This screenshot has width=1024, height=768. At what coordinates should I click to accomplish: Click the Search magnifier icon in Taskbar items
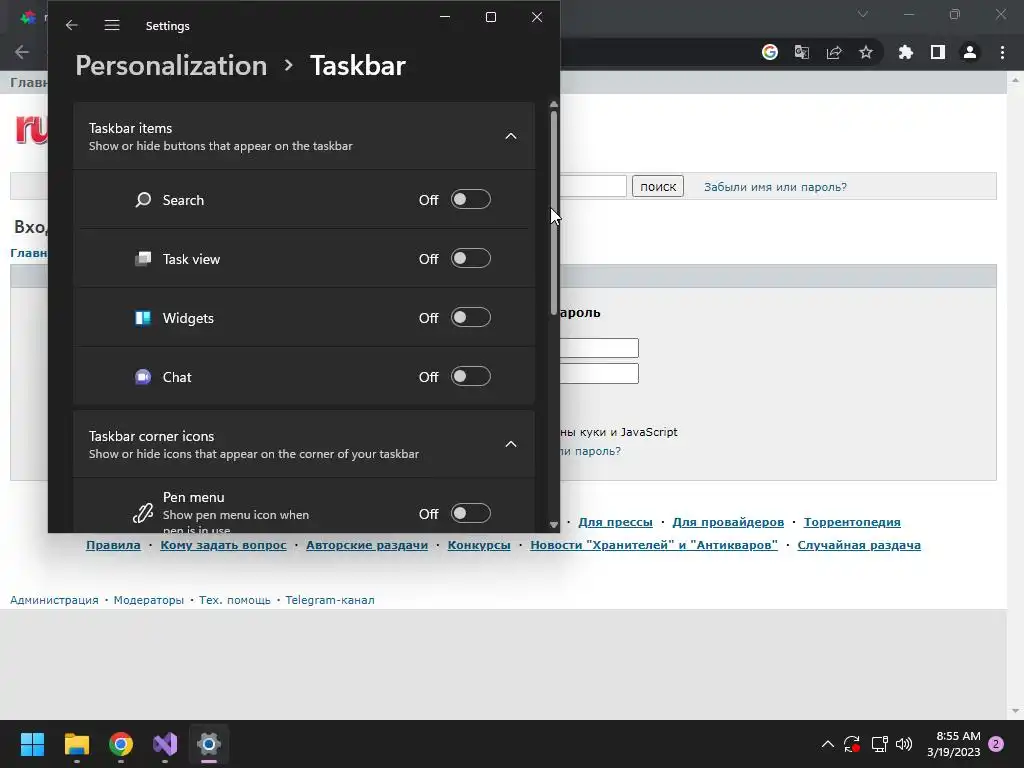pyautogui.click(x=143, y=200)
